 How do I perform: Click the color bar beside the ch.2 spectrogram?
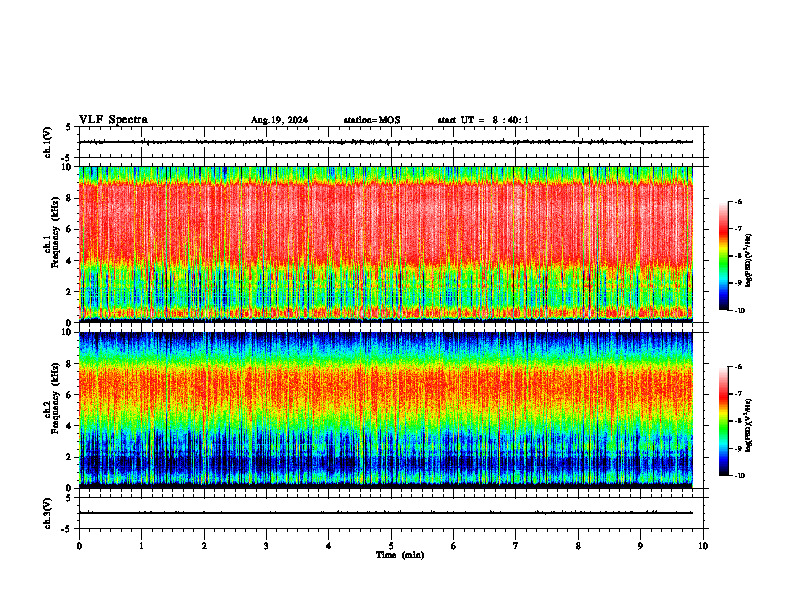pyautogui.click(x=723, y=421)
